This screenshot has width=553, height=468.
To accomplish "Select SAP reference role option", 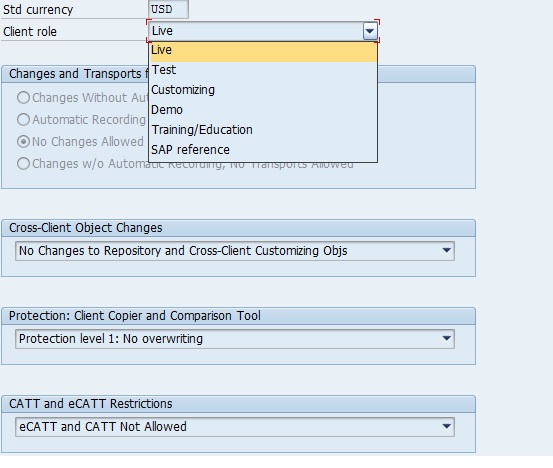I will pos(263,150).
